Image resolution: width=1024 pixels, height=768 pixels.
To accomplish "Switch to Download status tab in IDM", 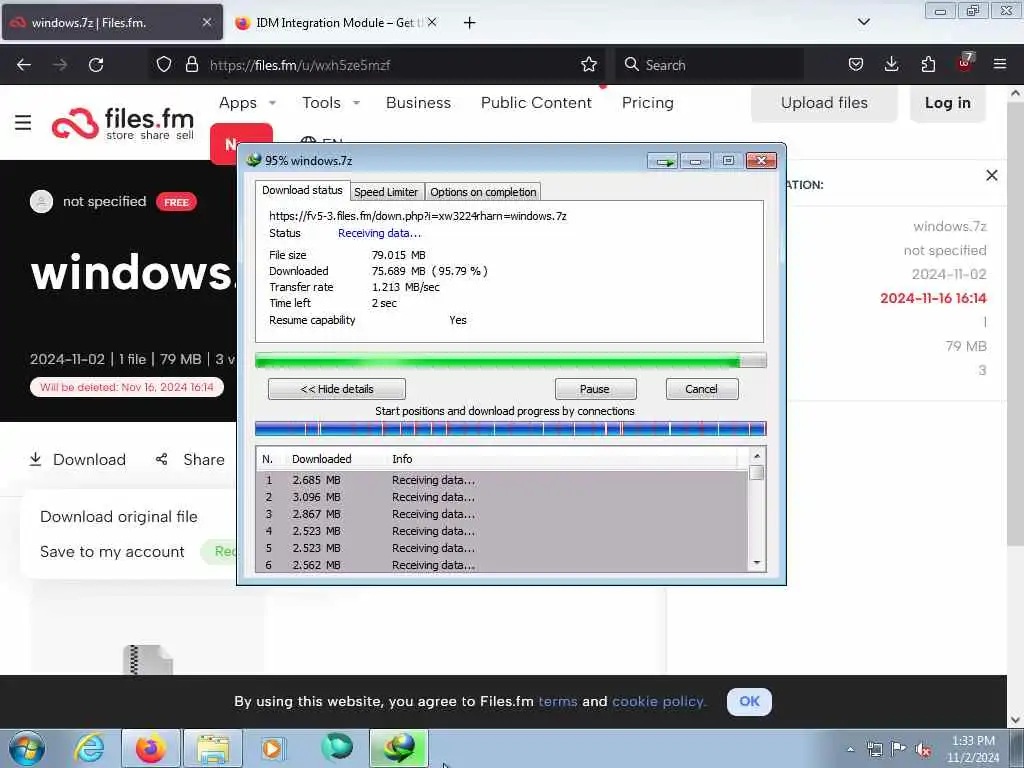I will 302,190.
